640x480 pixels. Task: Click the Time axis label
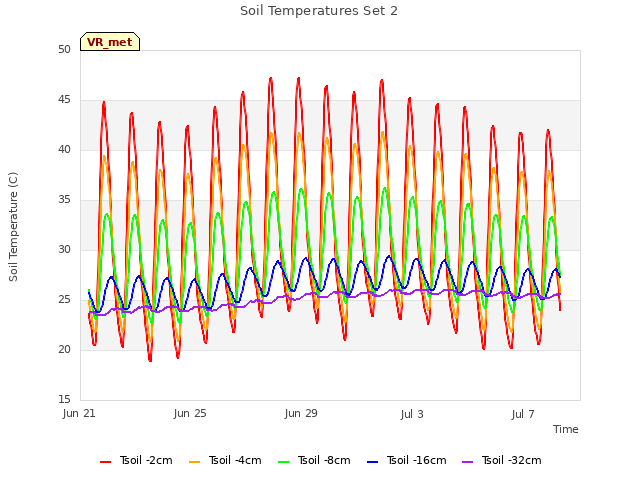[x=566, y=429]
